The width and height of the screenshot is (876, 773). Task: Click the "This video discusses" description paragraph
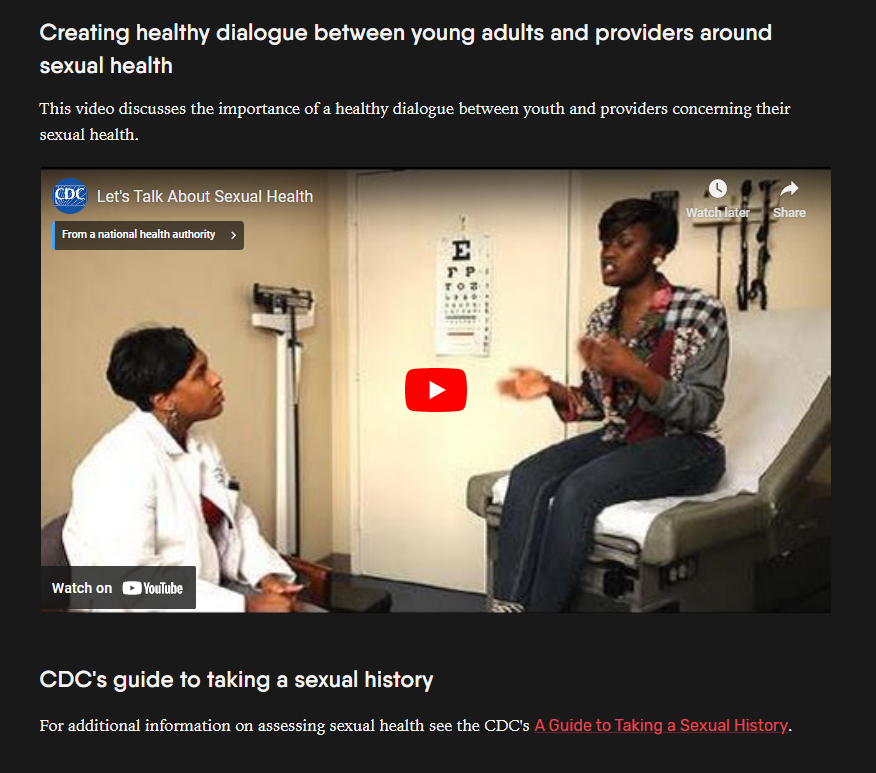point(415,121)
